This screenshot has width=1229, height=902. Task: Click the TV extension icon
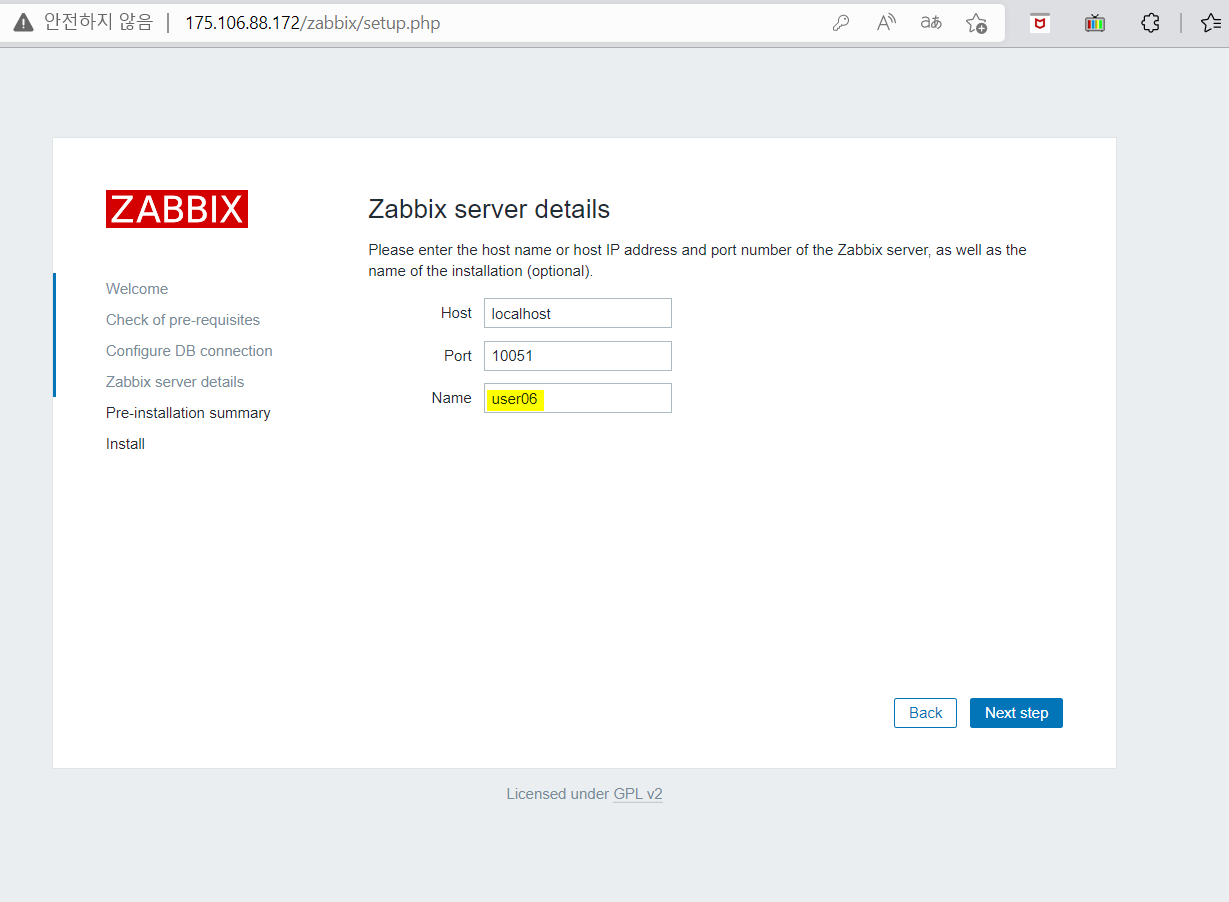(1094, 22)
